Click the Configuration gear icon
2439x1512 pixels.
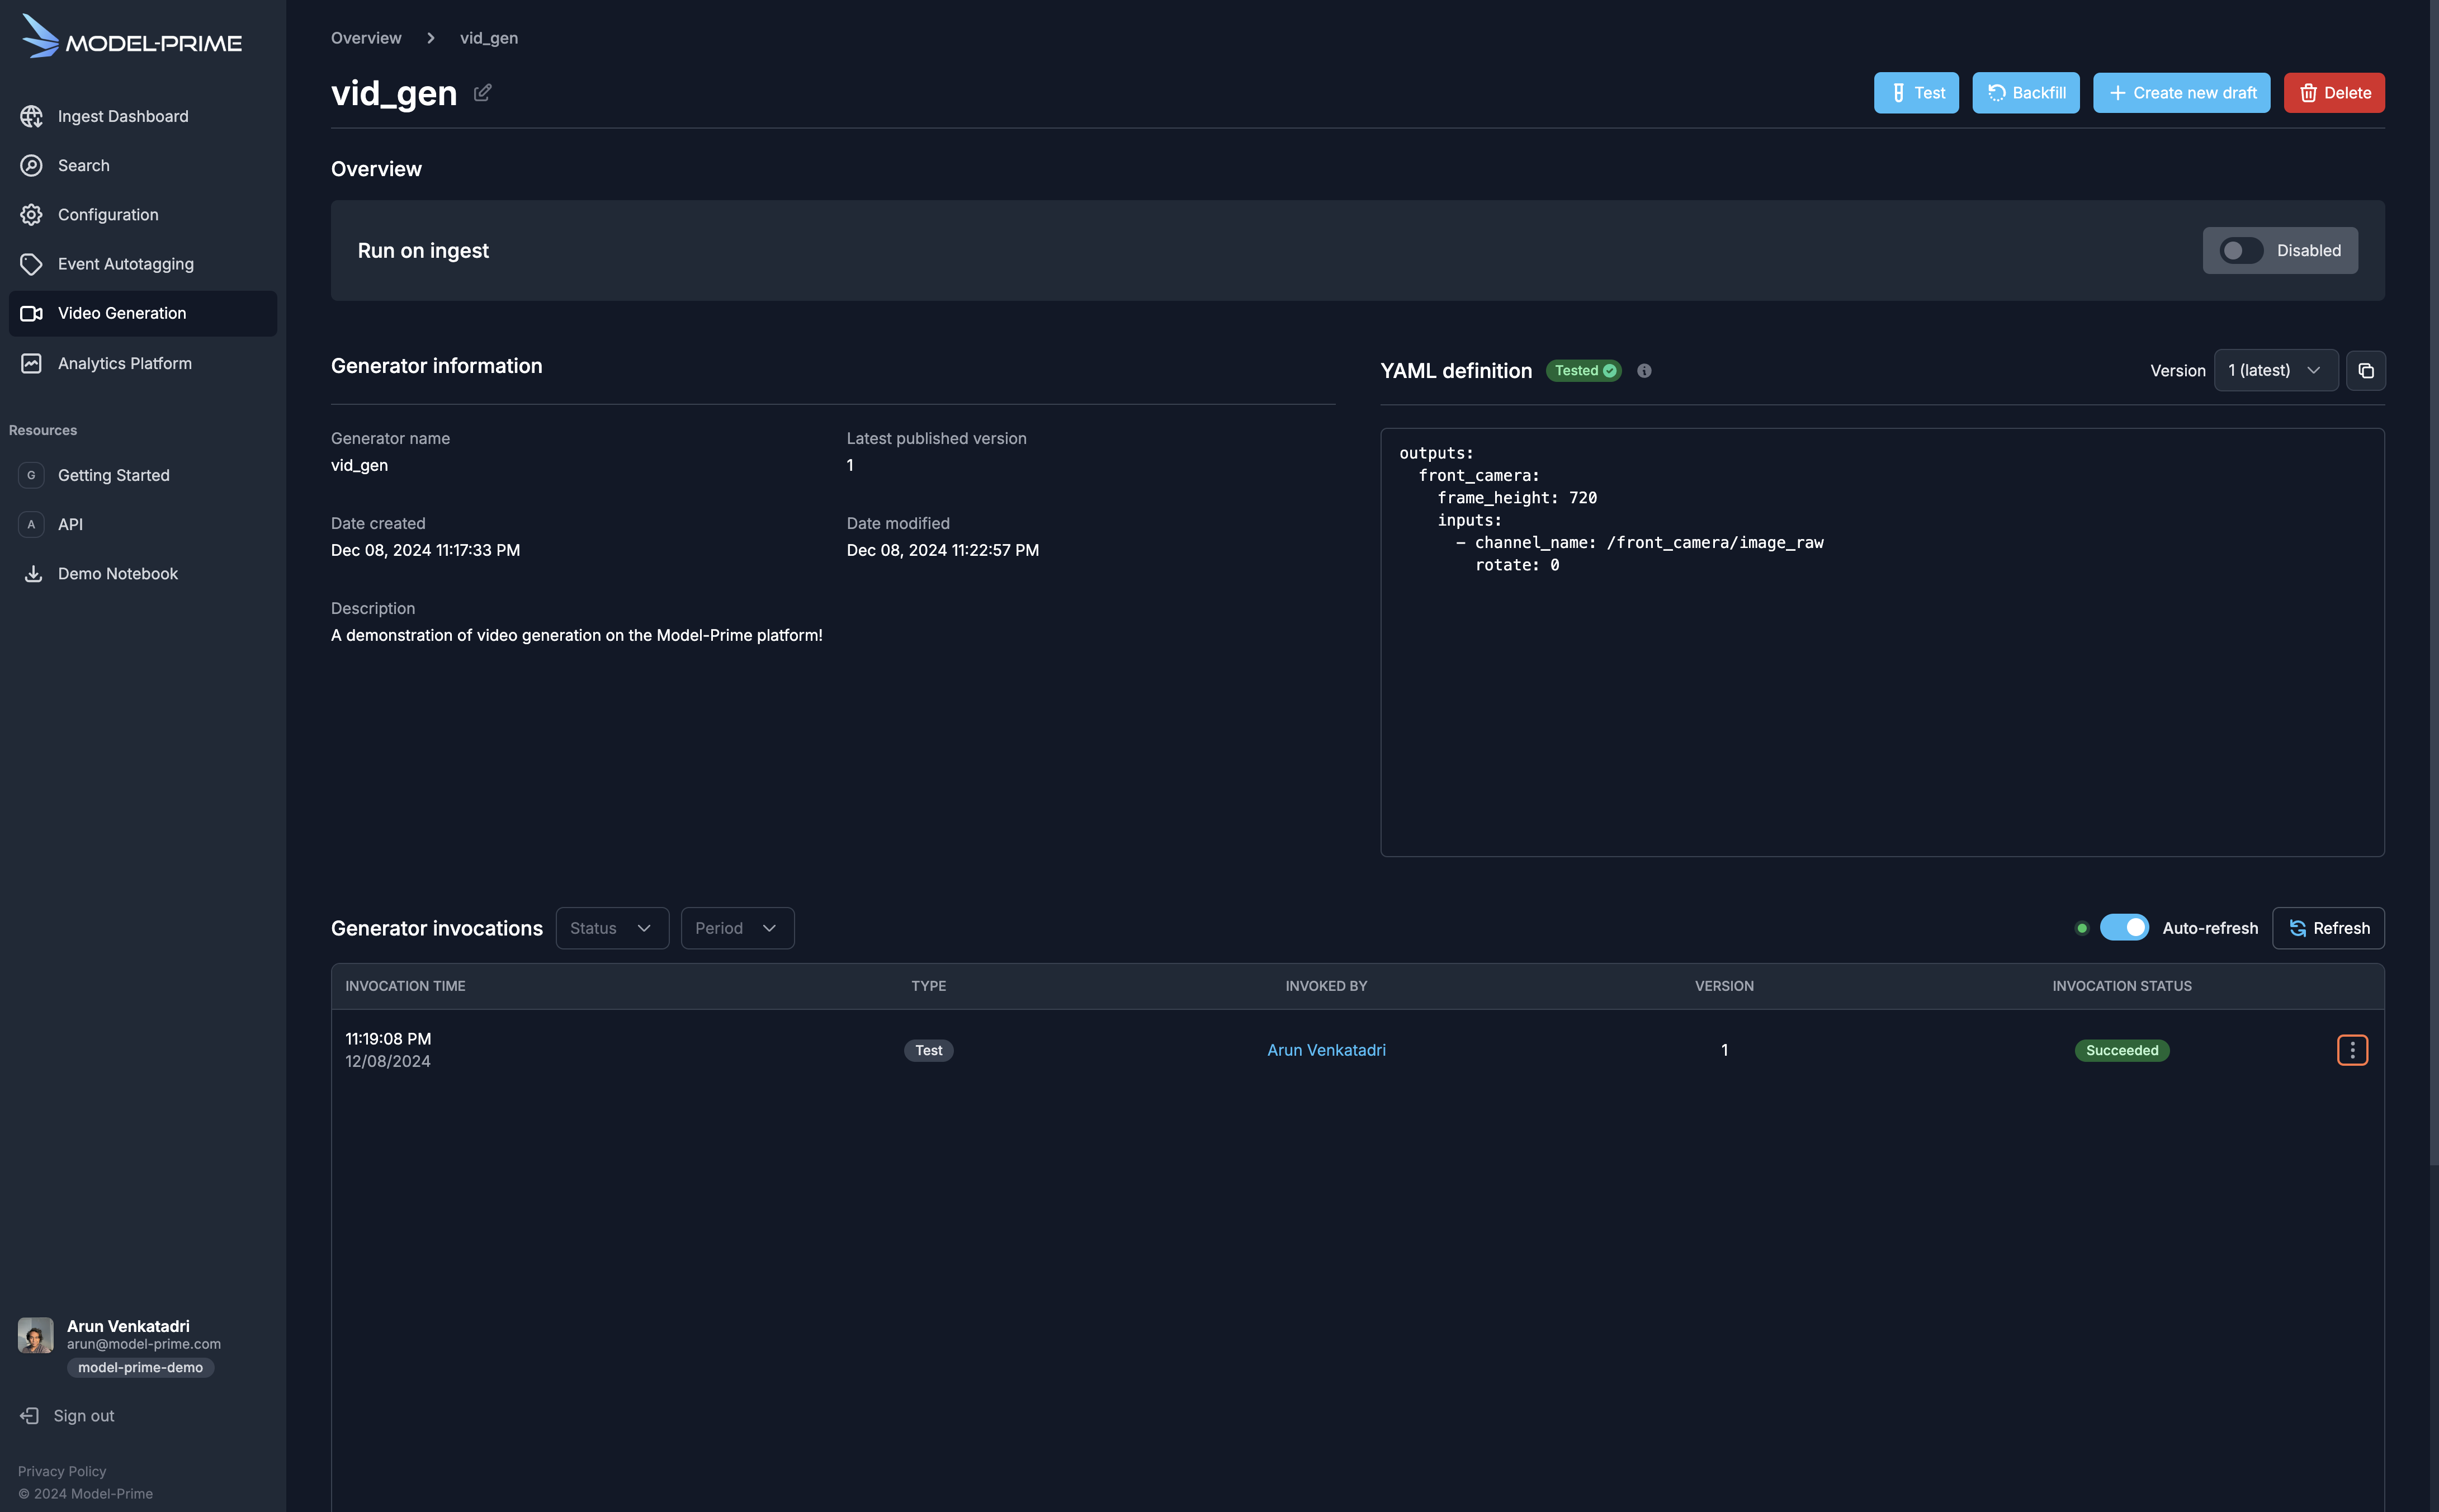click(32, 214)
